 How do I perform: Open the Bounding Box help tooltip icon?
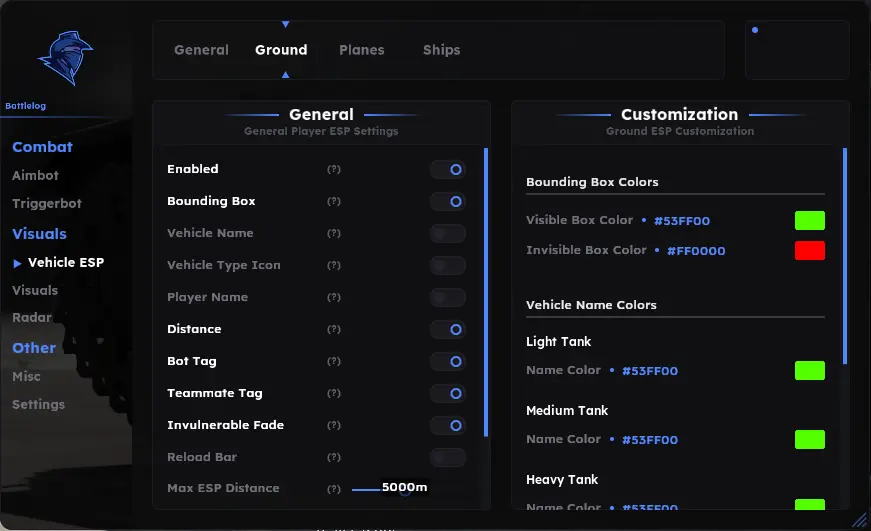pos(333,201)
